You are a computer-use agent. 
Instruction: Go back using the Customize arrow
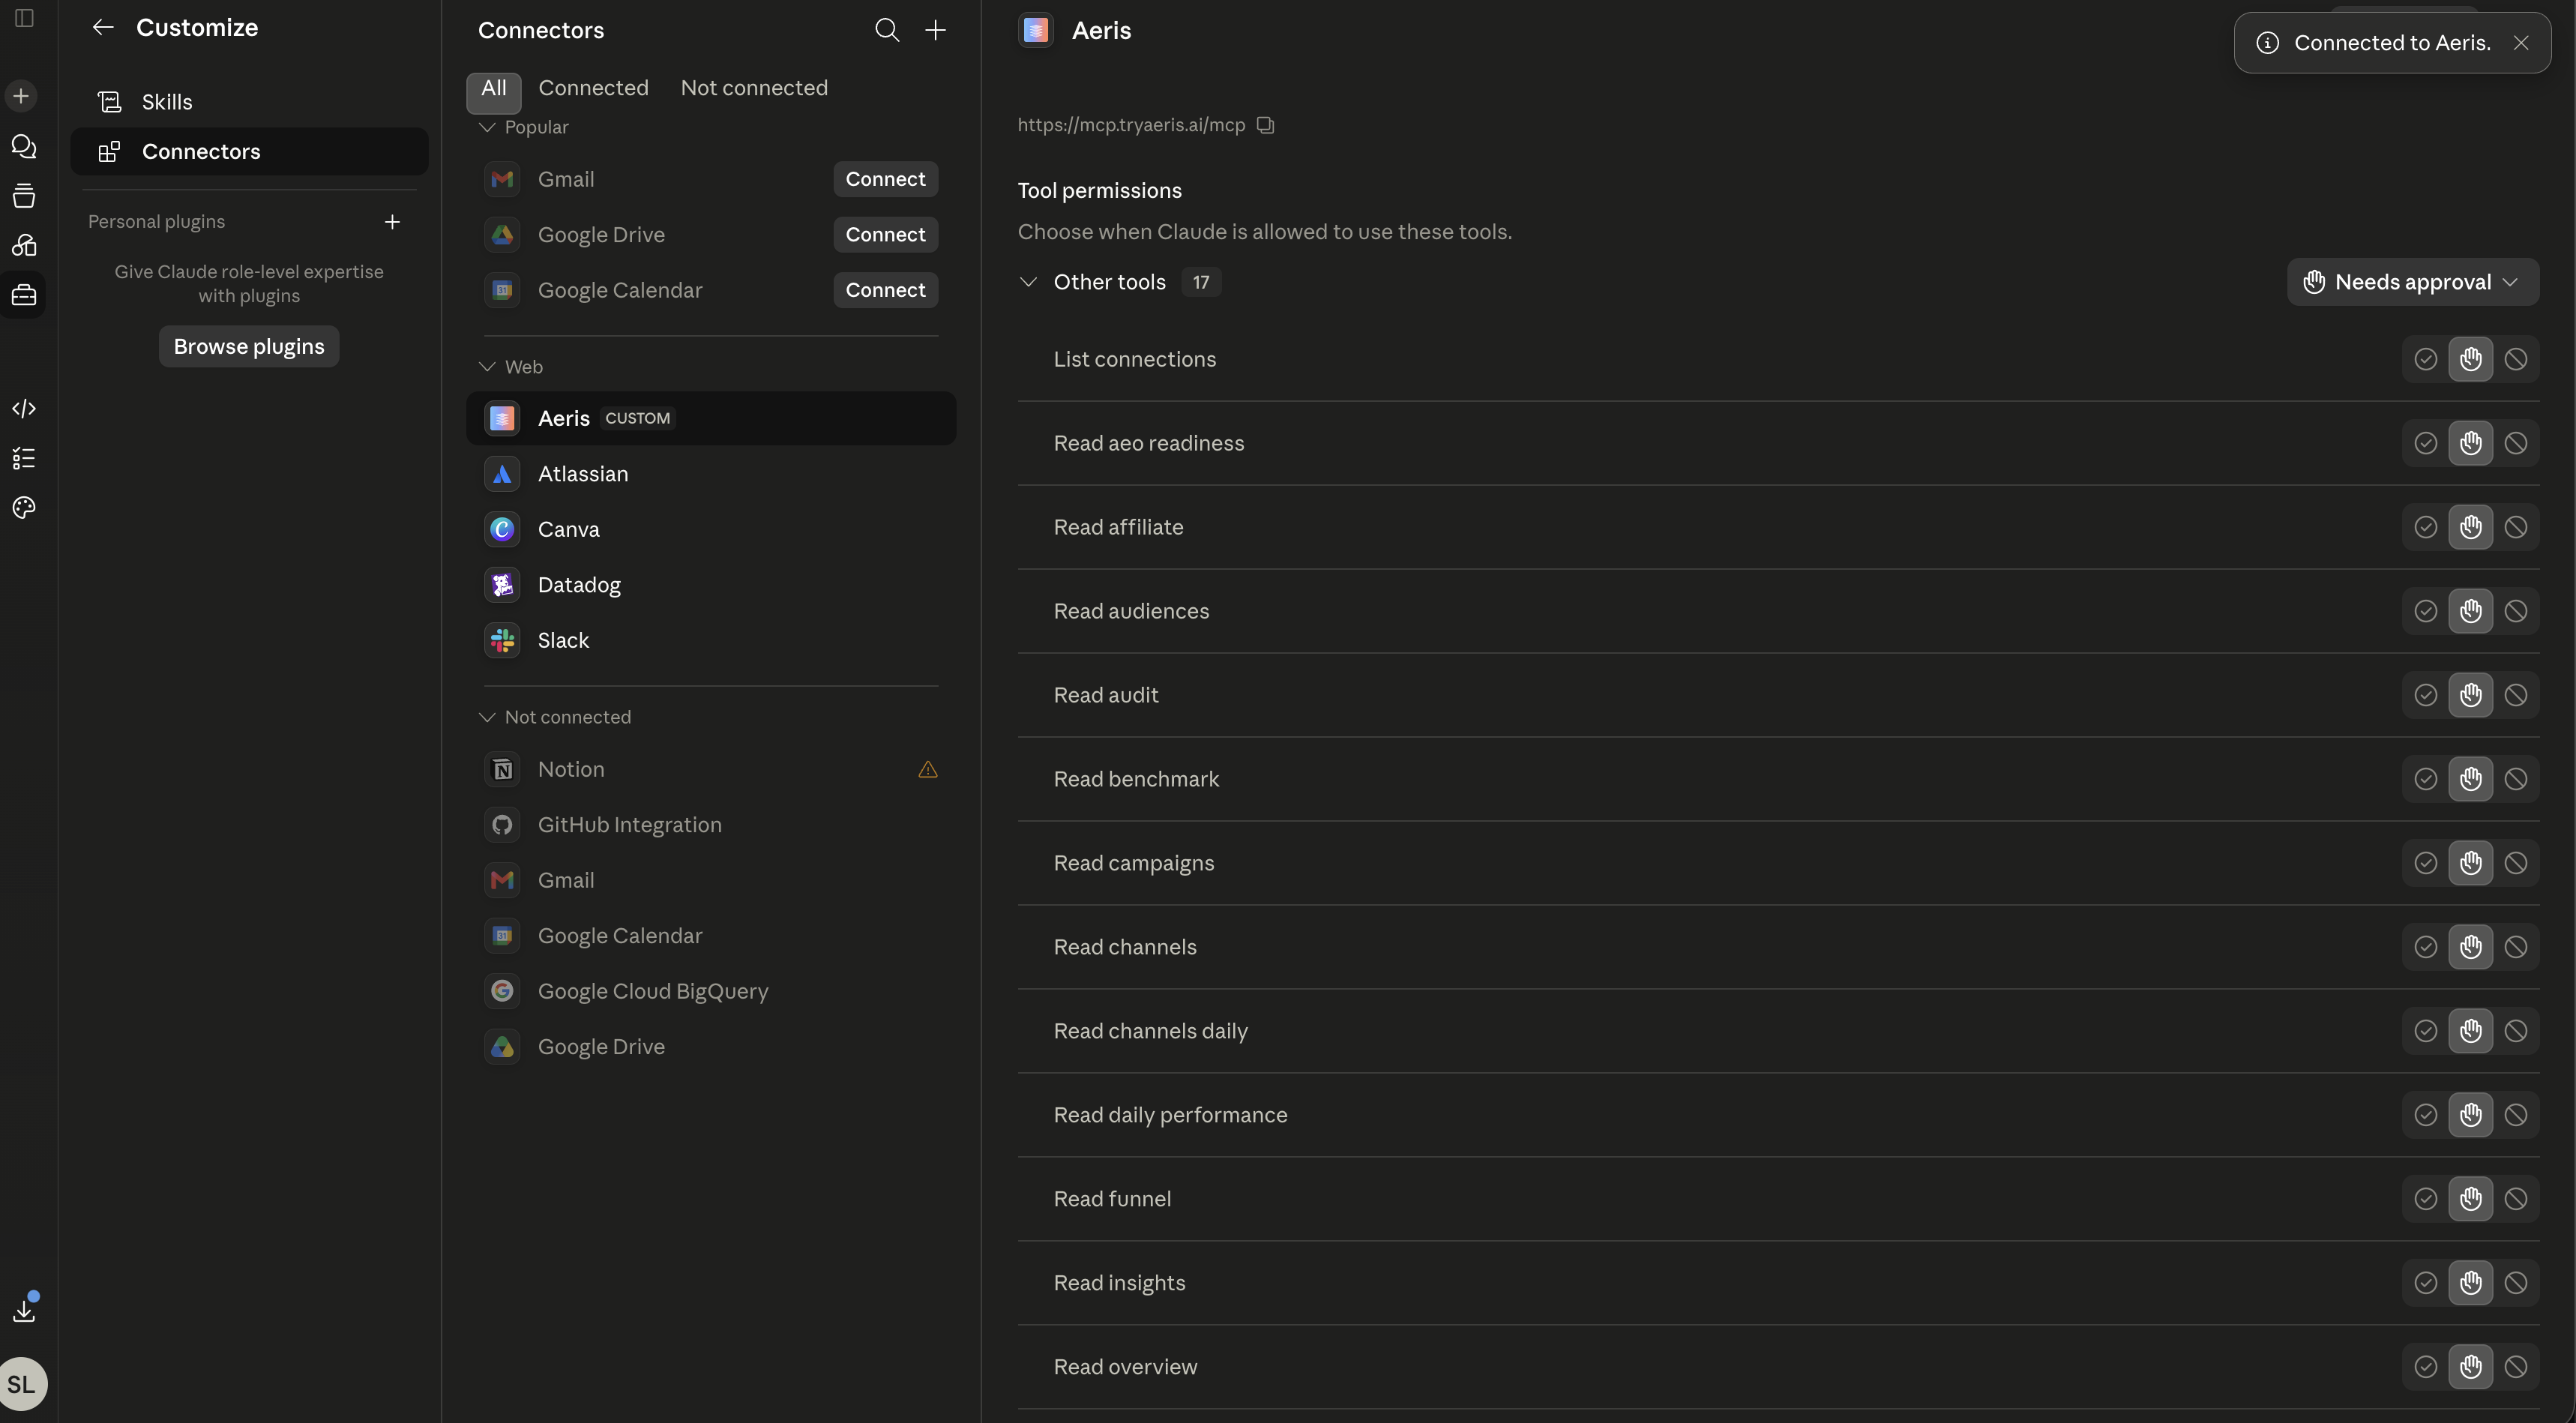[103, 28]
